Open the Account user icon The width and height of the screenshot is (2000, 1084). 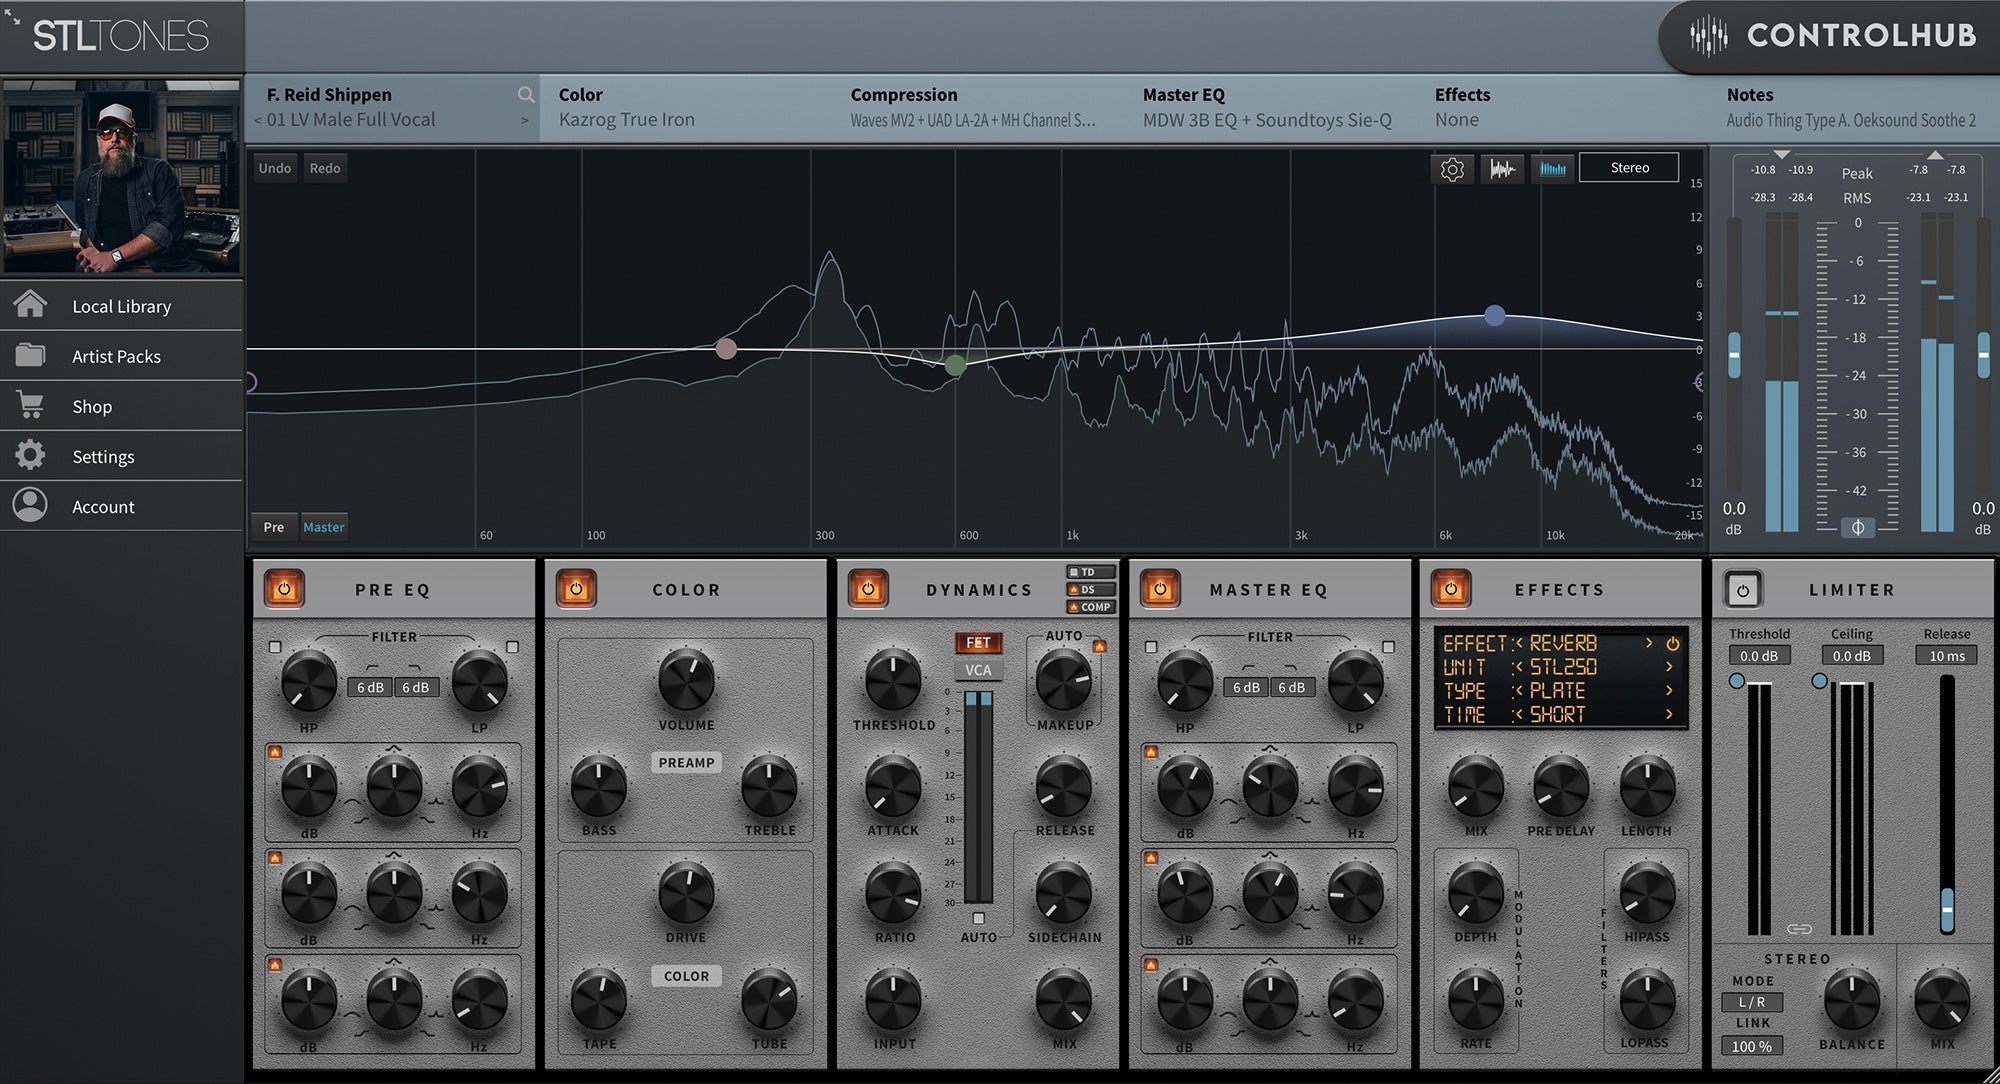coord(30,505)
